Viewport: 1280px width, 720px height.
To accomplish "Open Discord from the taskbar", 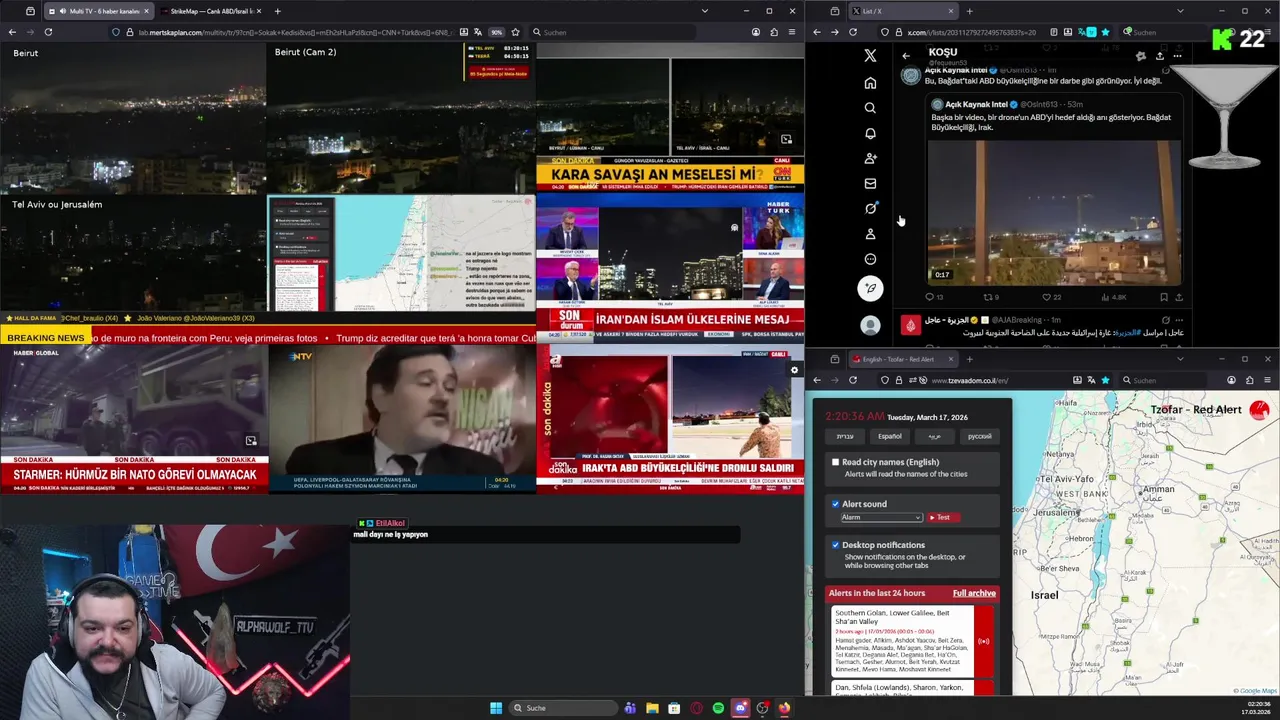I will click(740, 708).
